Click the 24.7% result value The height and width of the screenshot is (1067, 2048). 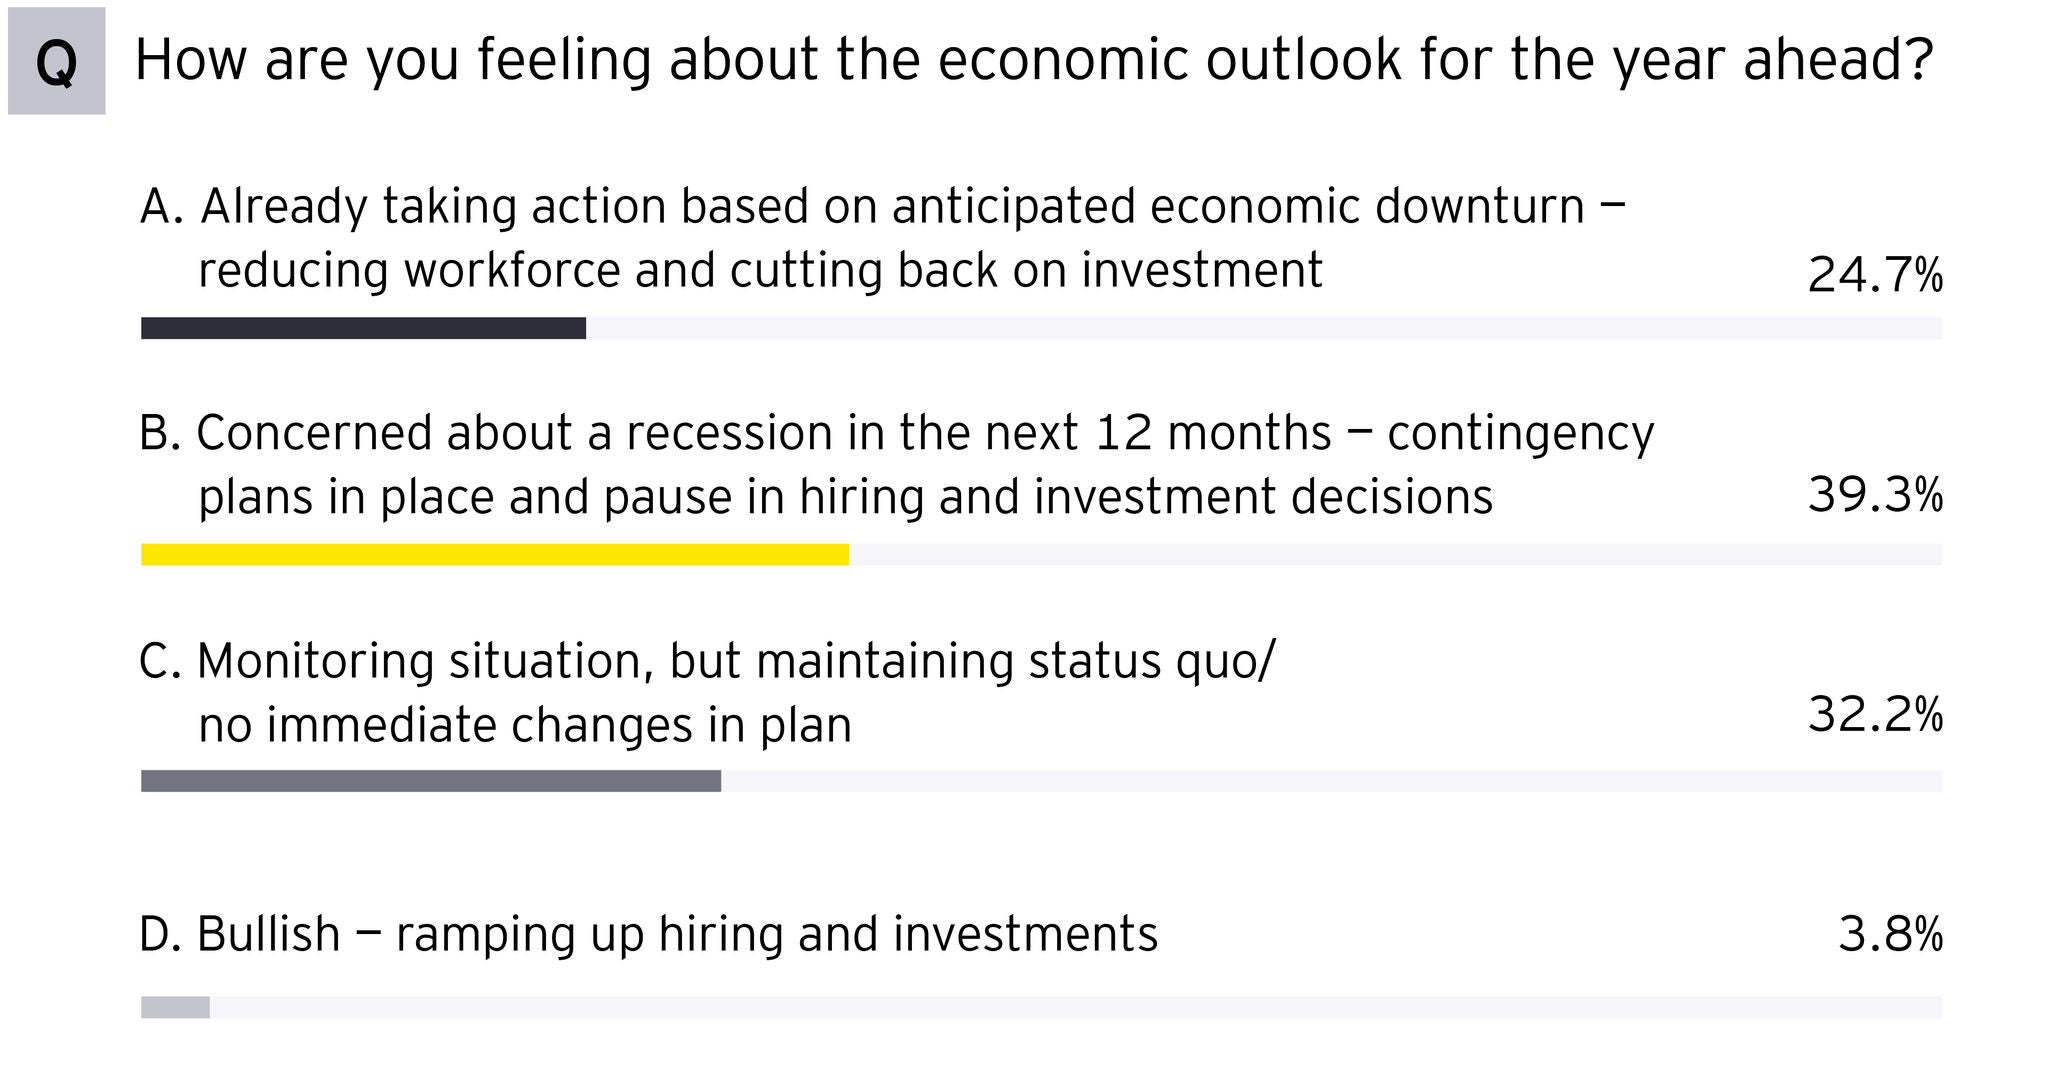pos(1875,275)
